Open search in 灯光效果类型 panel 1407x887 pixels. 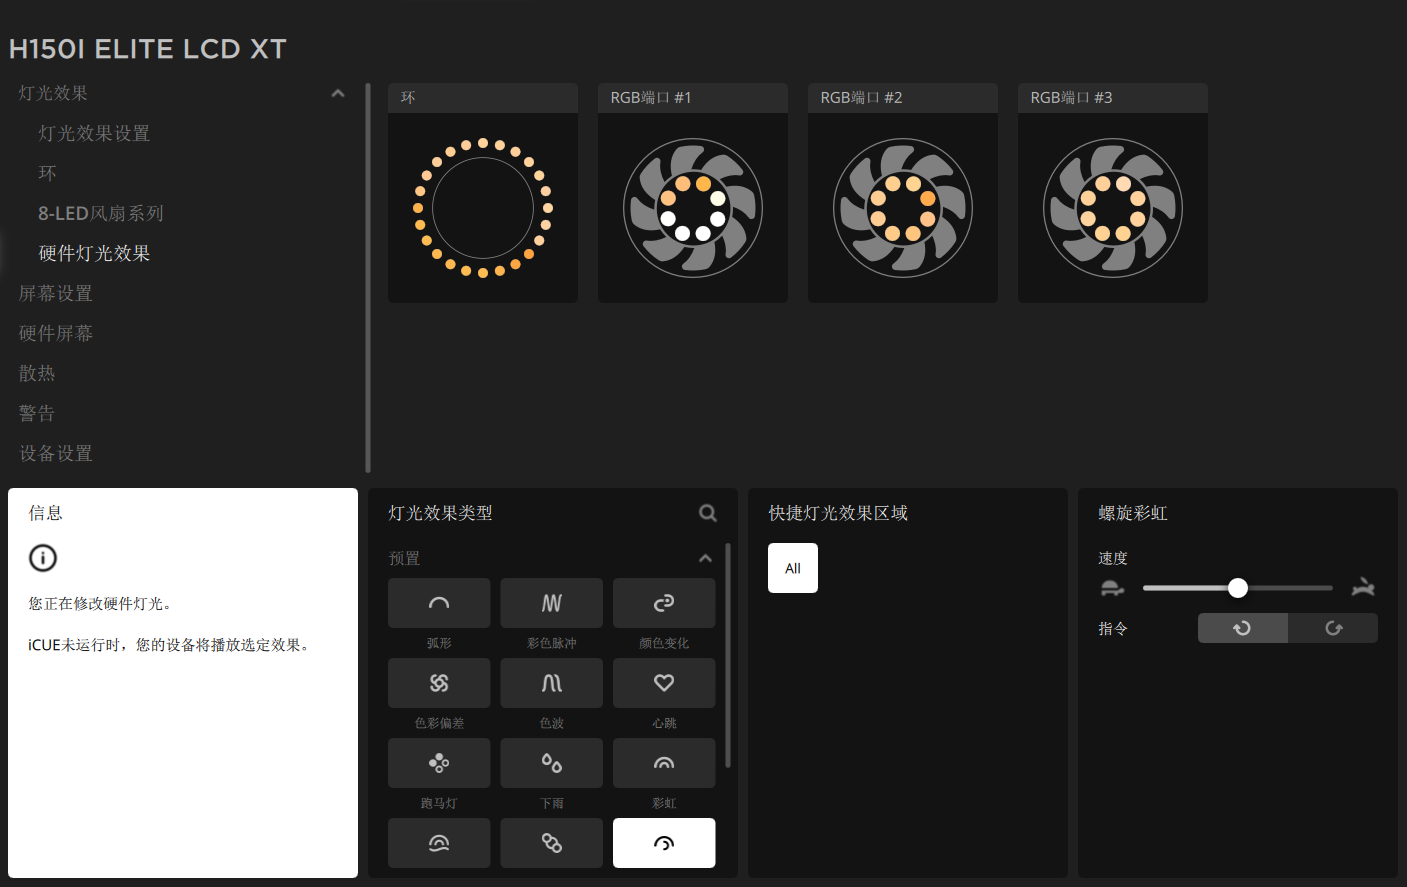tap(708, 513)
